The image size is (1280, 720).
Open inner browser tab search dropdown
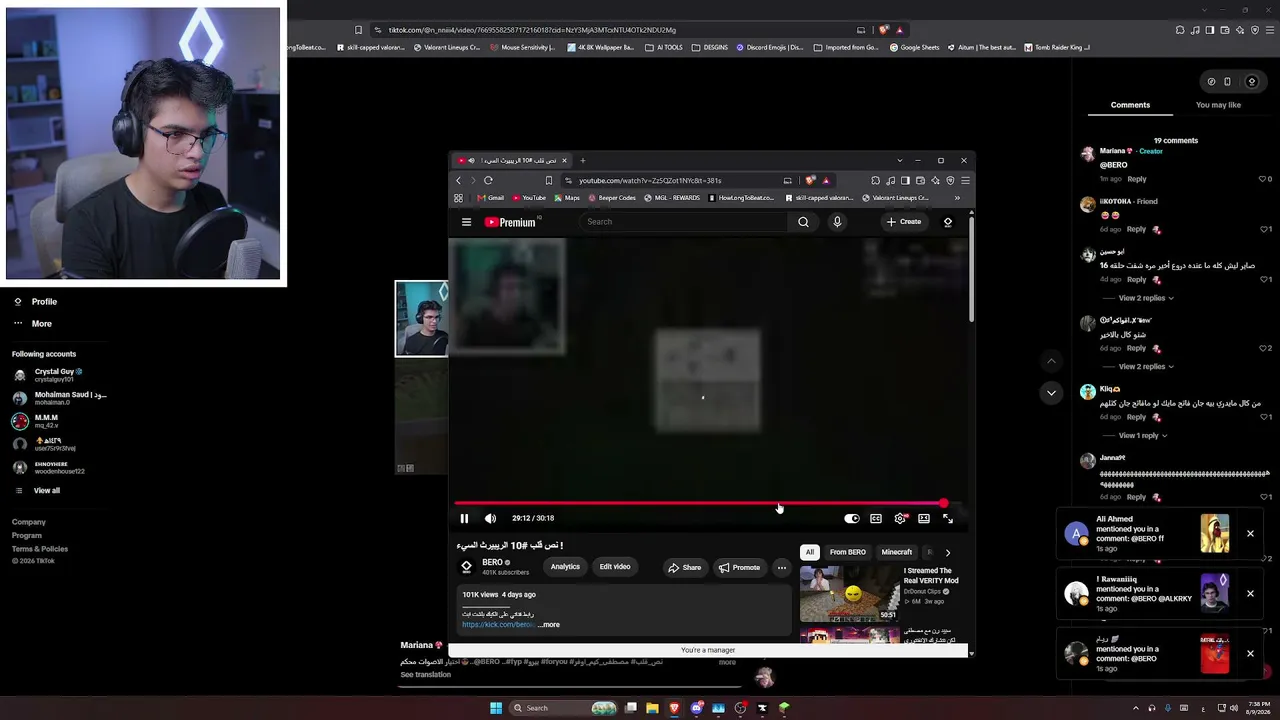[900, 160]
